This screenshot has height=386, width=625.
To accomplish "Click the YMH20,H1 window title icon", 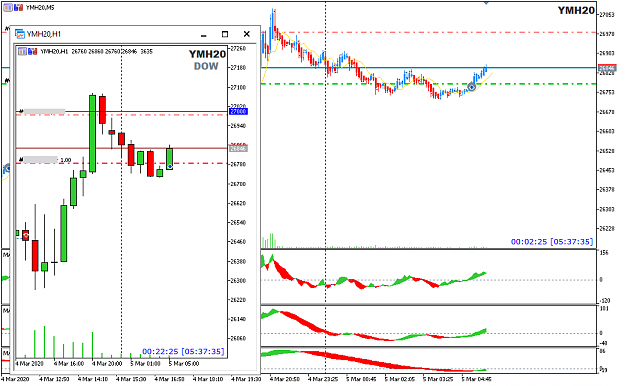I will (20, 34).
